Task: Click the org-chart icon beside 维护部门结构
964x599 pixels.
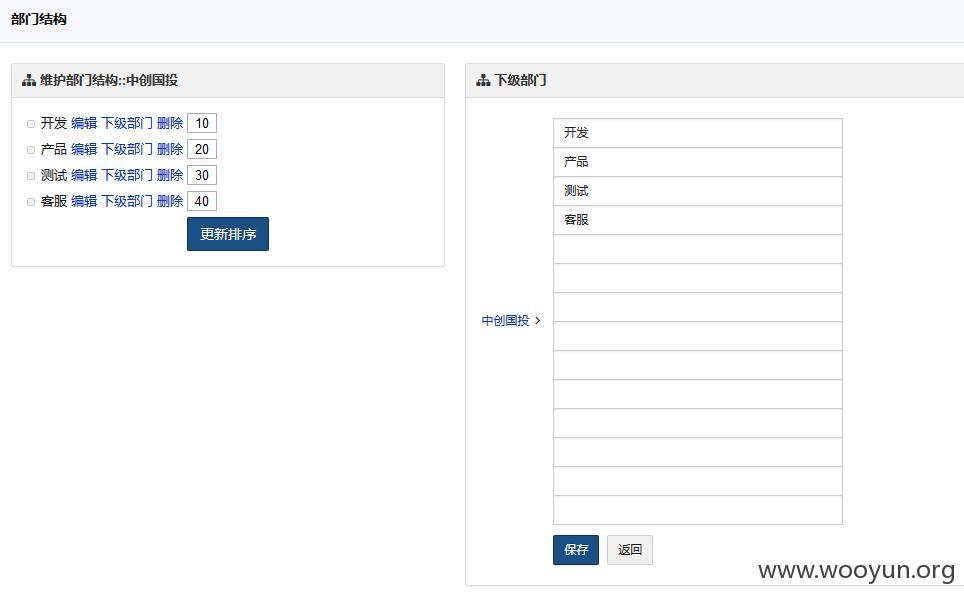Action: [x=29, y=81]
